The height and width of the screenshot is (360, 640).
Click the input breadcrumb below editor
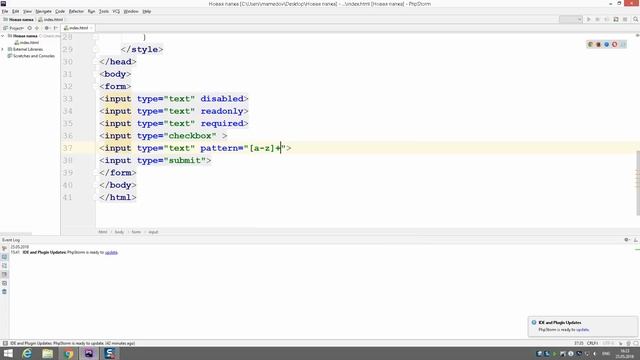[153, 232]
